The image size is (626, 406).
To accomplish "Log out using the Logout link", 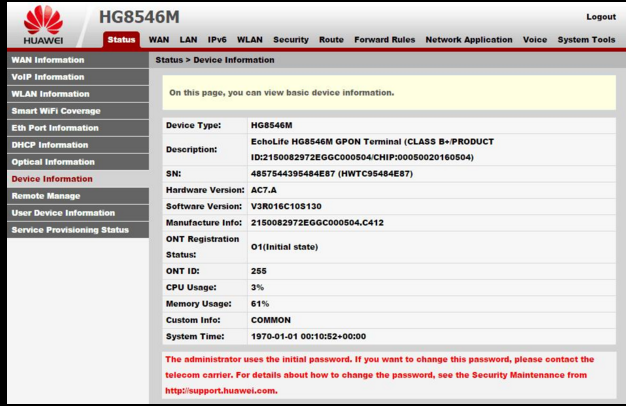I will pos(600,17).
